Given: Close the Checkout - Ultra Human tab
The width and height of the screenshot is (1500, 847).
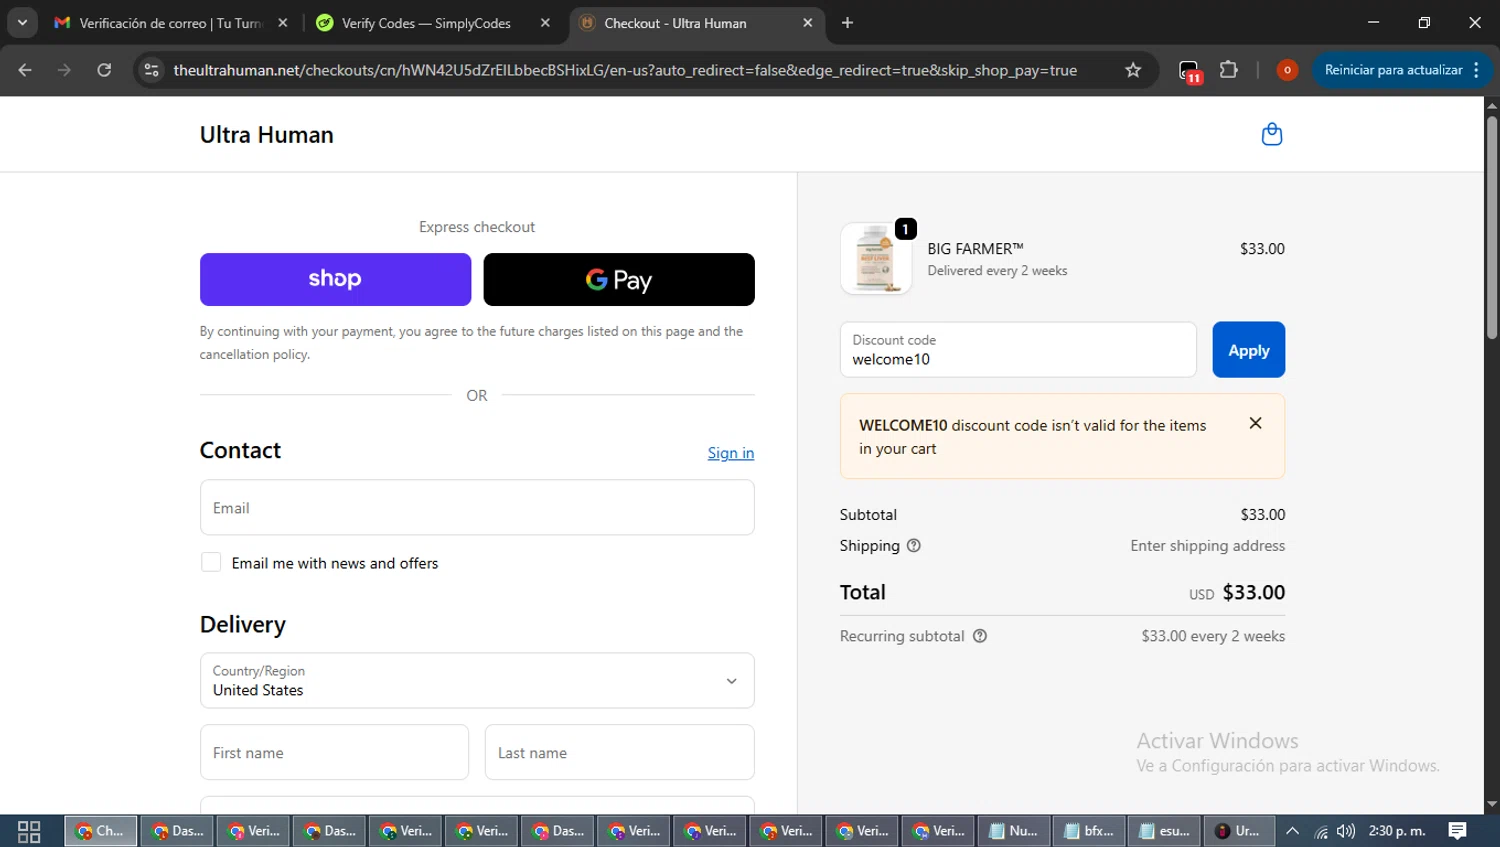Looking at the screenshot, I should pyautogui.click(x=808, y=23).
